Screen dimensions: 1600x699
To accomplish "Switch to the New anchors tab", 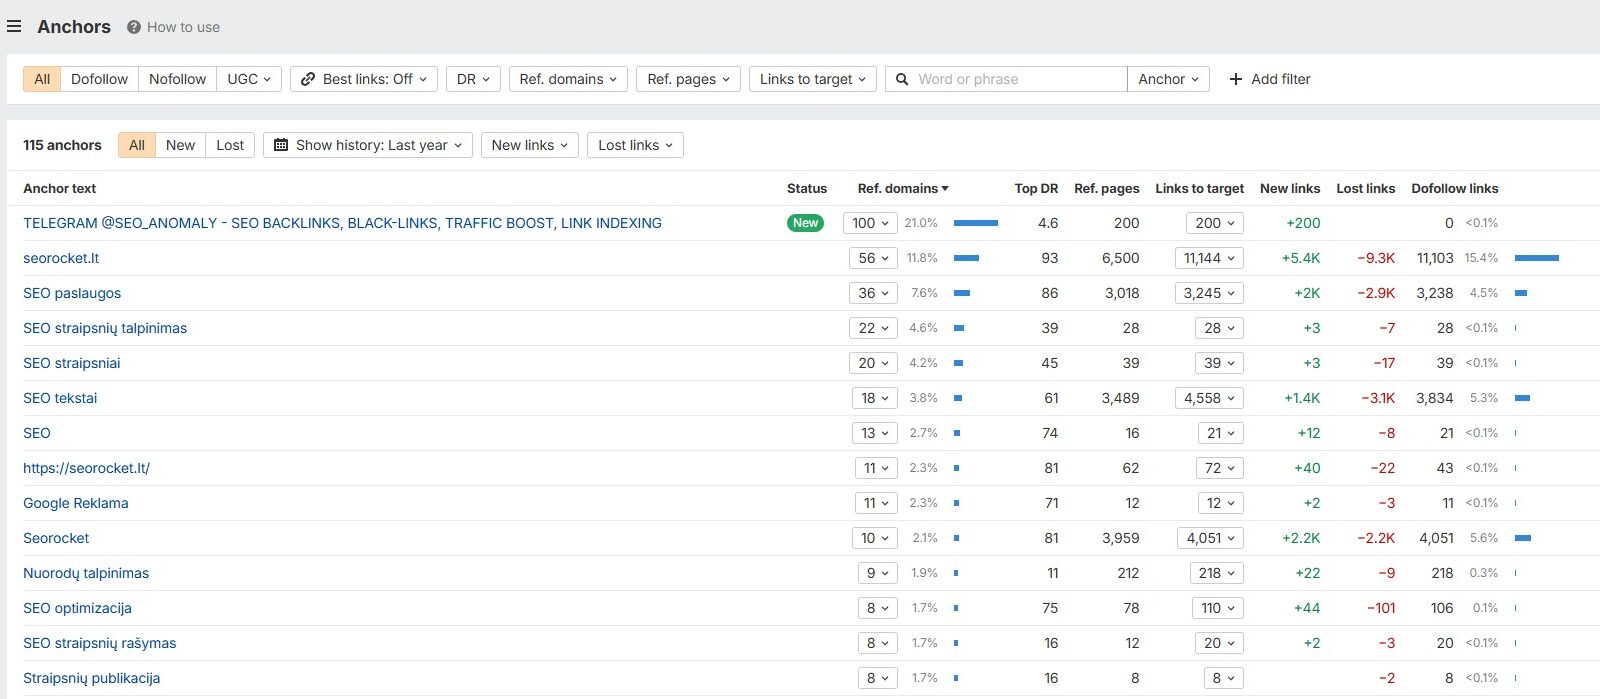I will coord(180,145).
